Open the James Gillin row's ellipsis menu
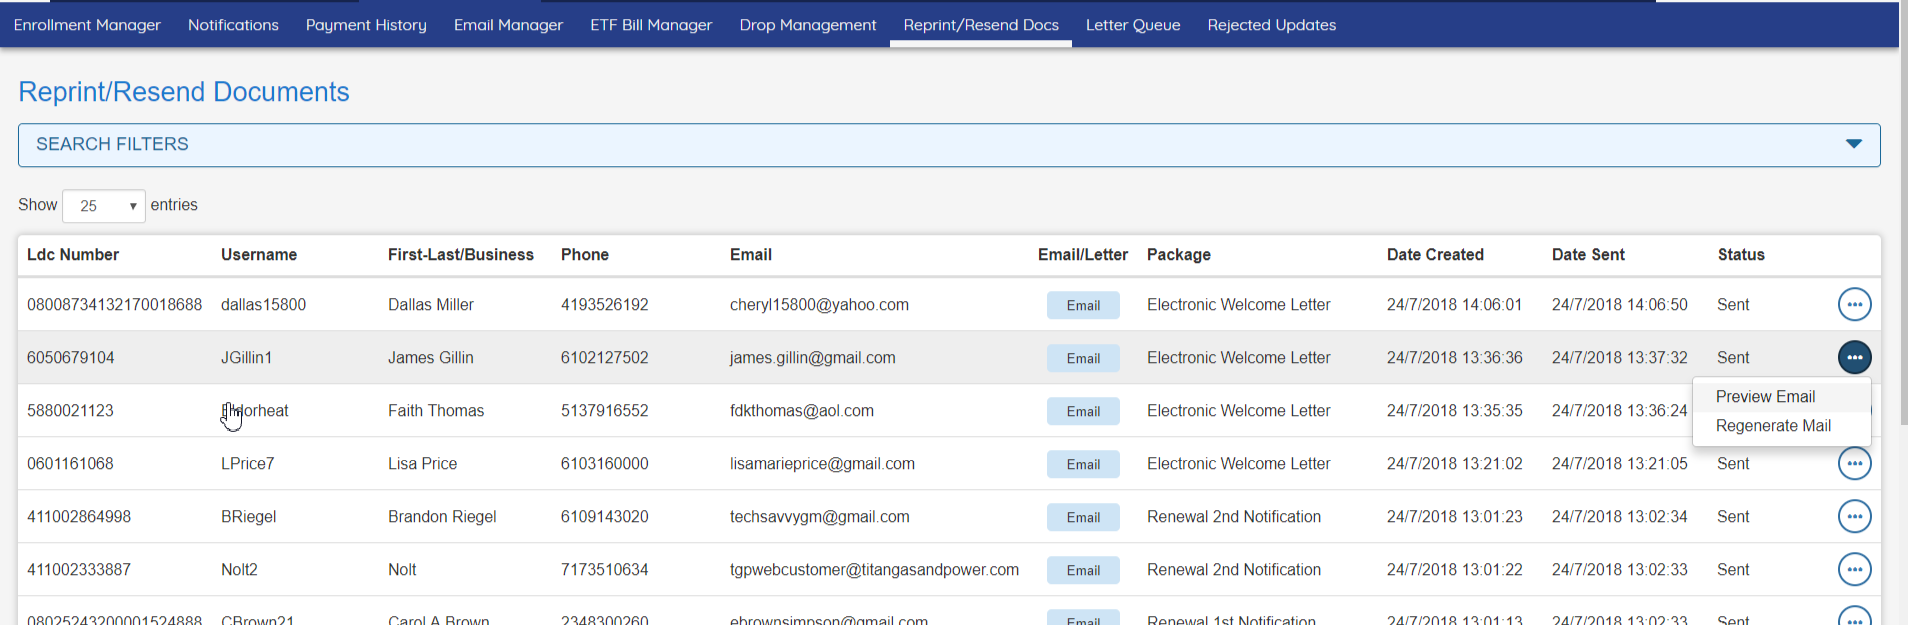This screenshot has width=1908, height=625. (x=1854, y=357)
